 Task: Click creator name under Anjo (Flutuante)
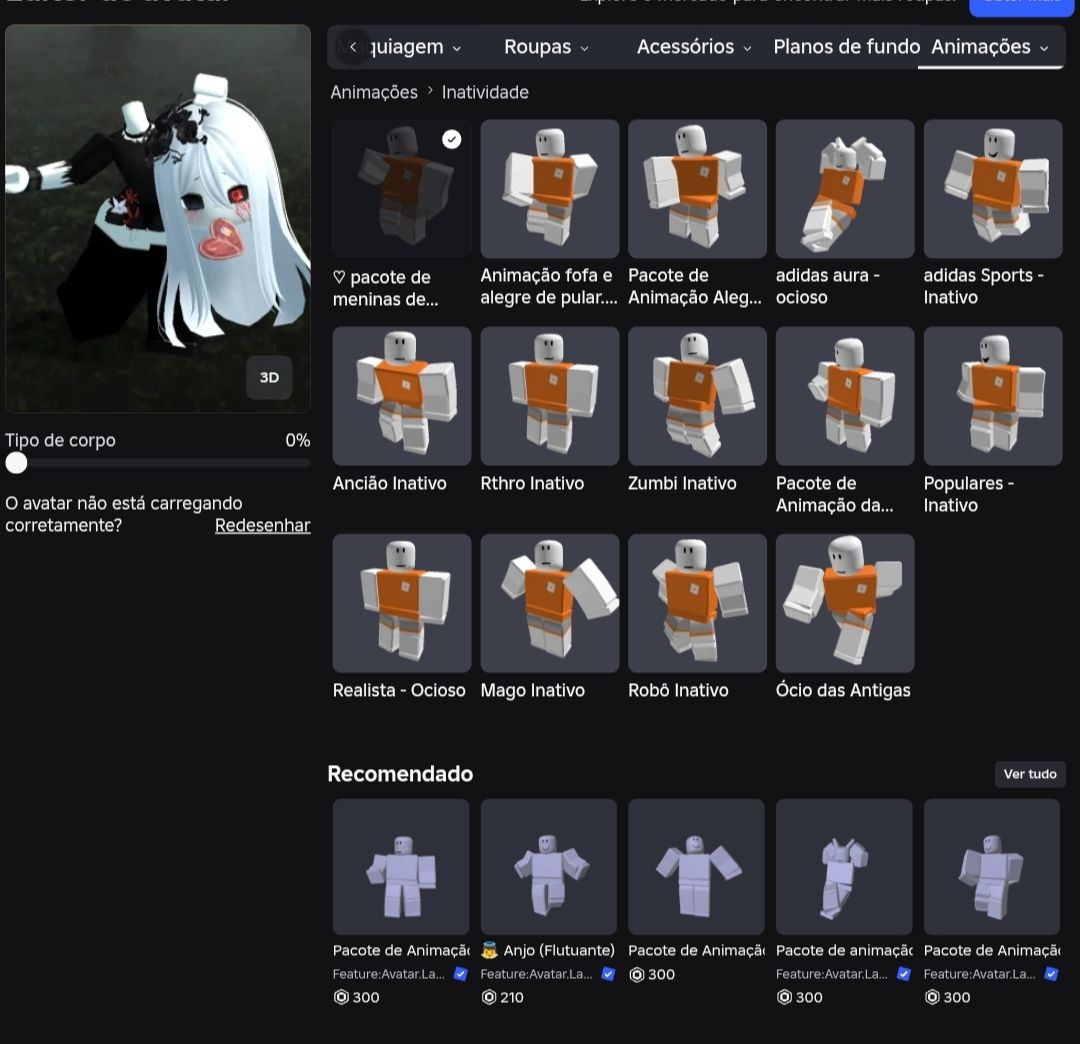[x=537, y=974]
